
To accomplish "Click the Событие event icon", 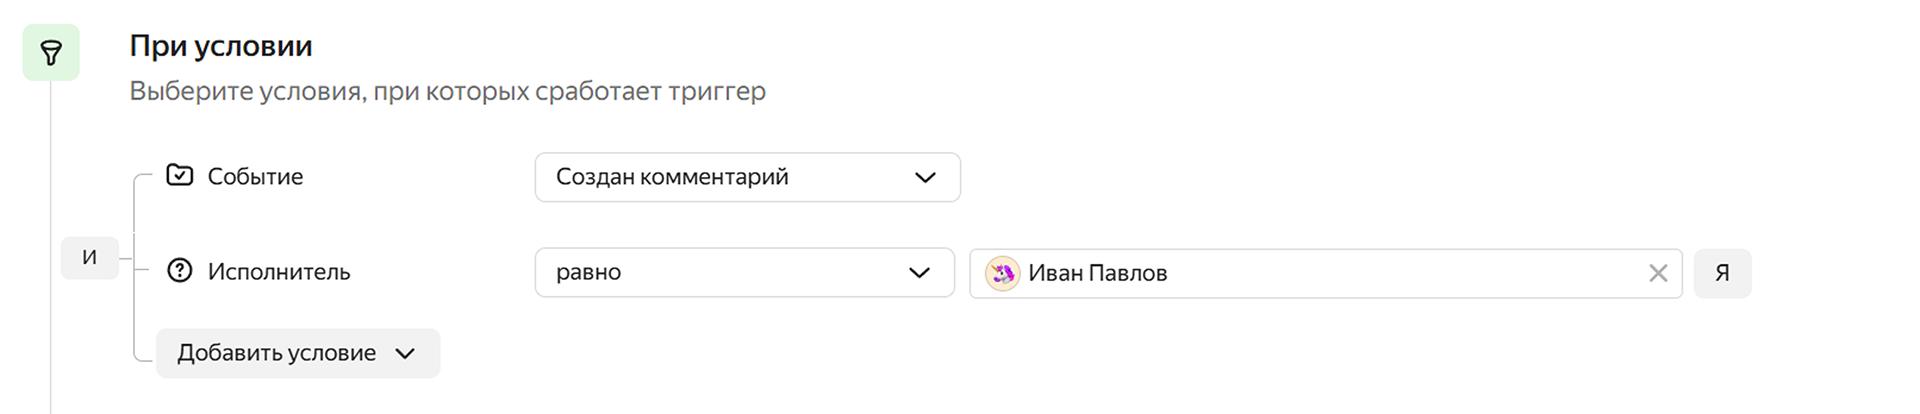I will 180,176.
